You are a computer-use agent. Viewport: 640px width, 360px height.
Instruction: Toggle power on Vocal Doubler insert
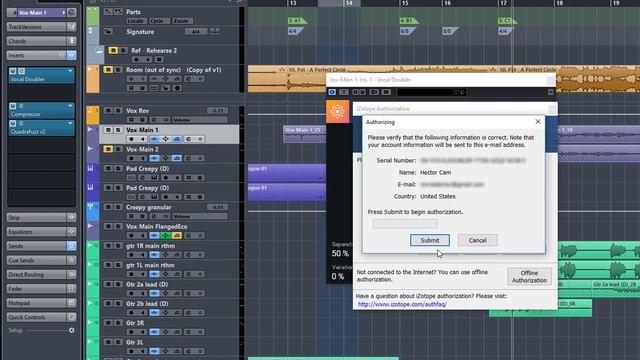(13, 71)
